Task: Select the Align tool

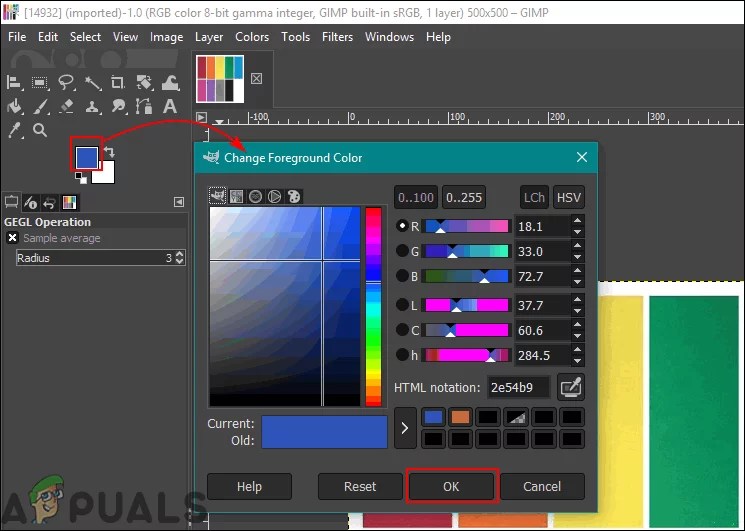Action: coord(14,83)
